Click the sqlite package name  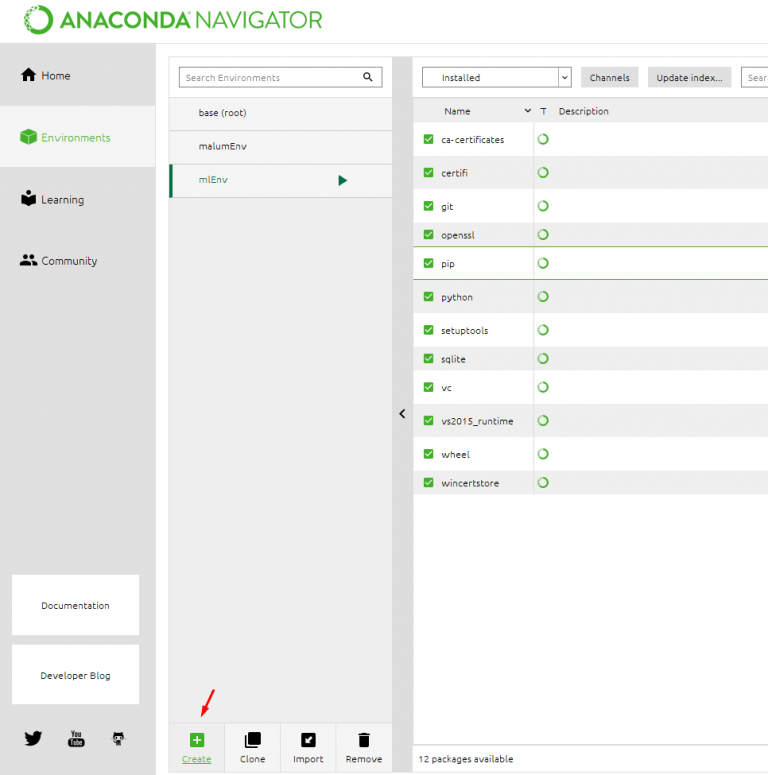click(453, 359)
